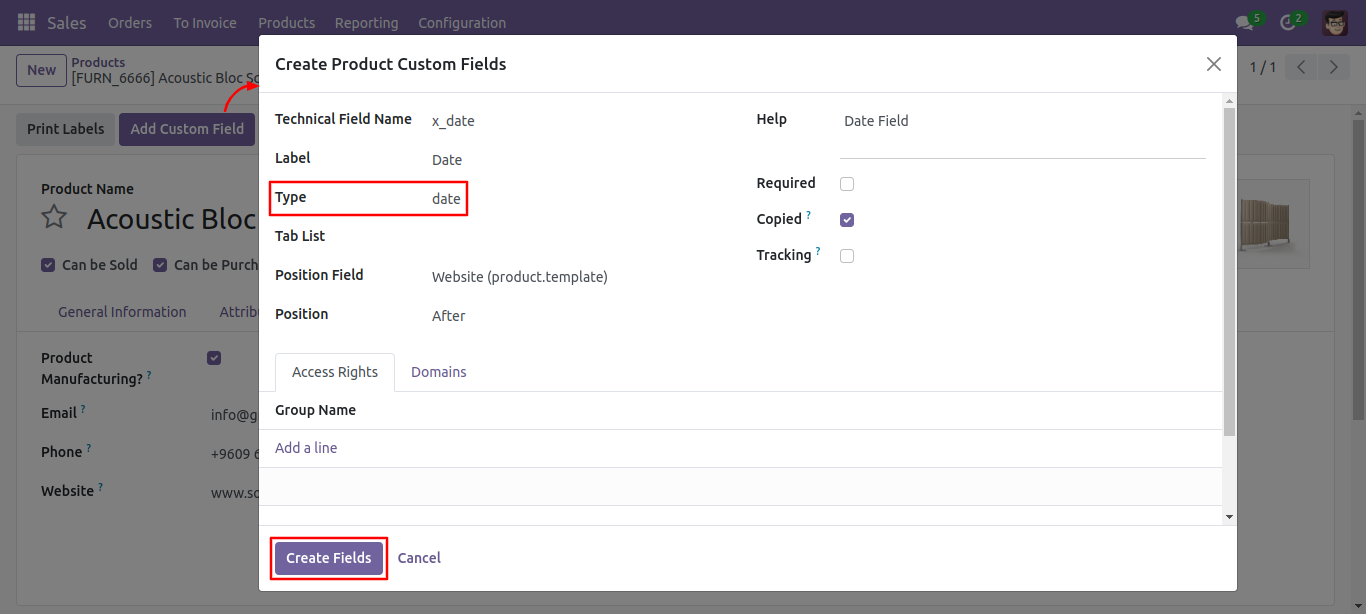Open the Products menu

[286, 22]
